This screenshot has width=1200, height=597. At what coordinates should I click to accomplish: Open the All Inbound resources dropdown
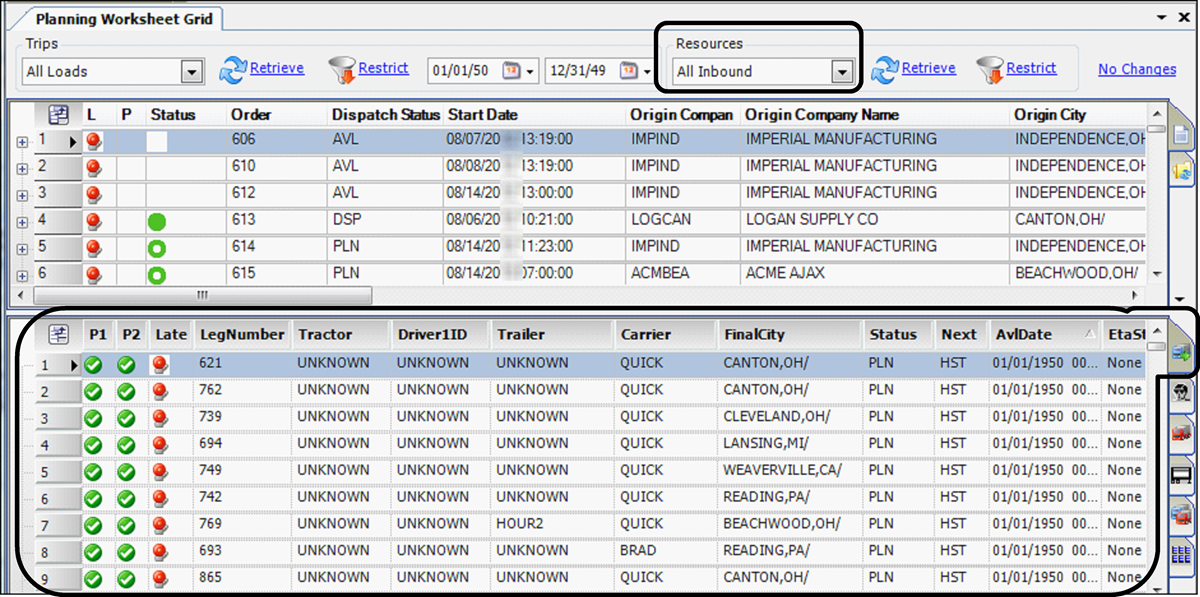click(x=842, y=72)
